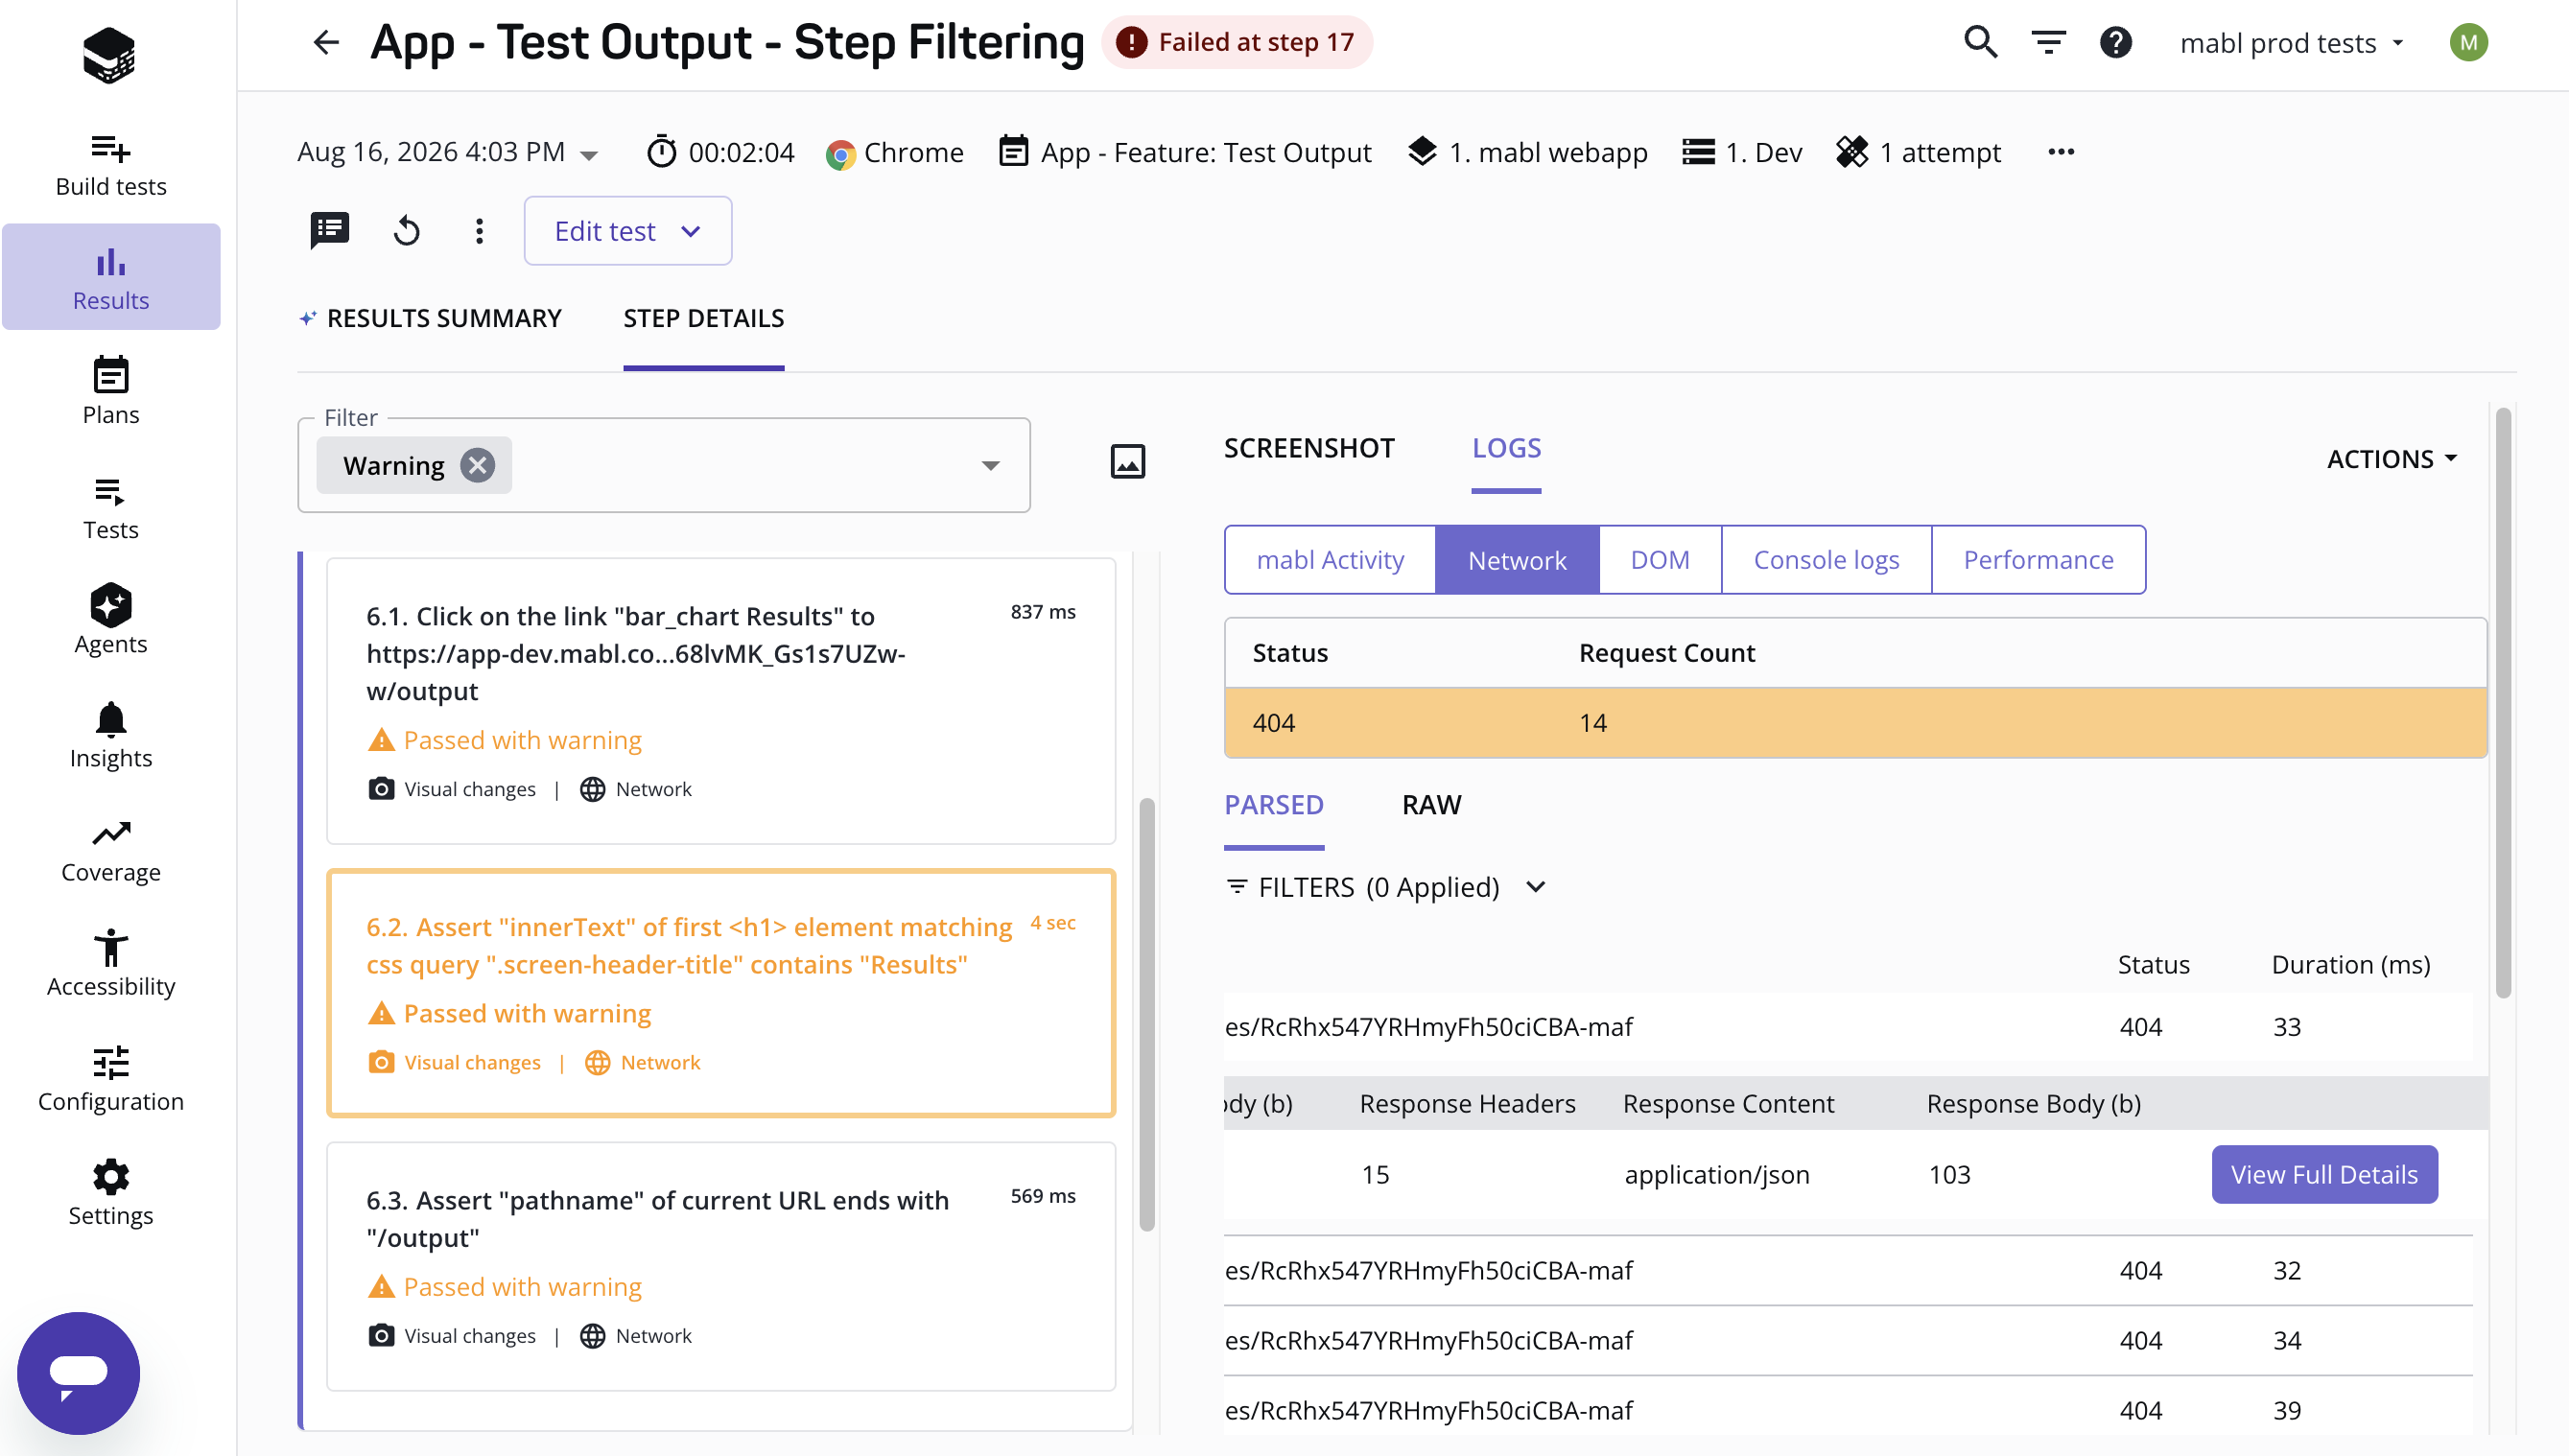Viewport: 2569px width, 1456px height.
Task: Click the user avatar M
Action: pyautogui.click(x=2468, y=43)
